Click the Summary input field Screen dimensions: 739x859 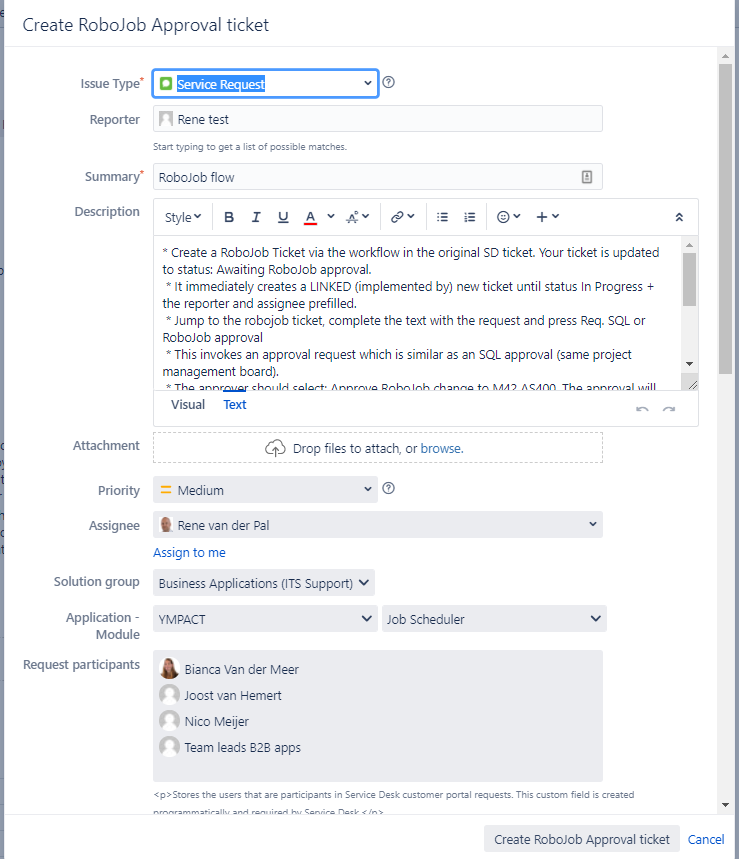(x=378, y=177)
